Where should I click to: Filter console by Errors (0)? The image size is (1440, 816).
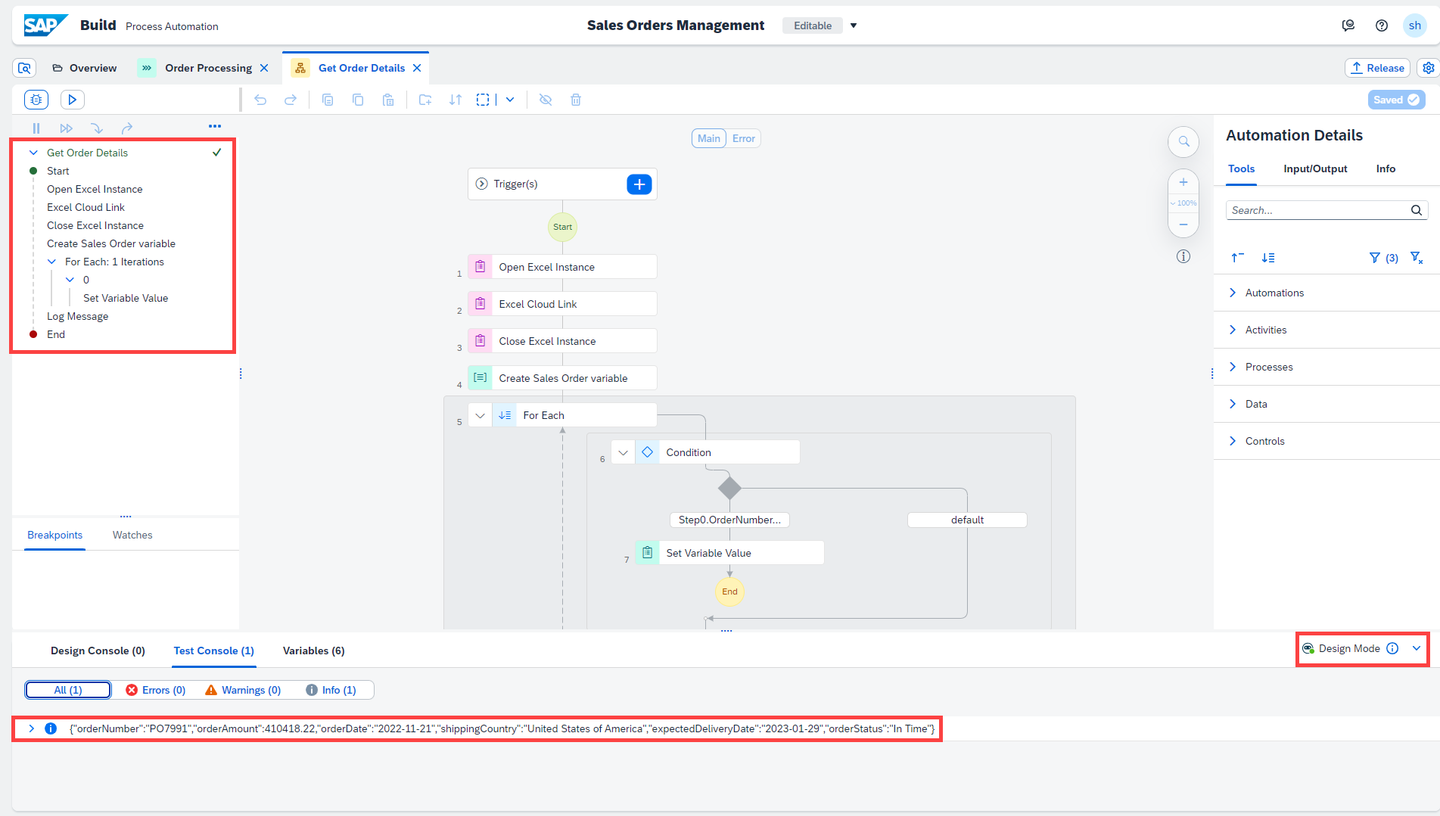[x=156, y=690]
